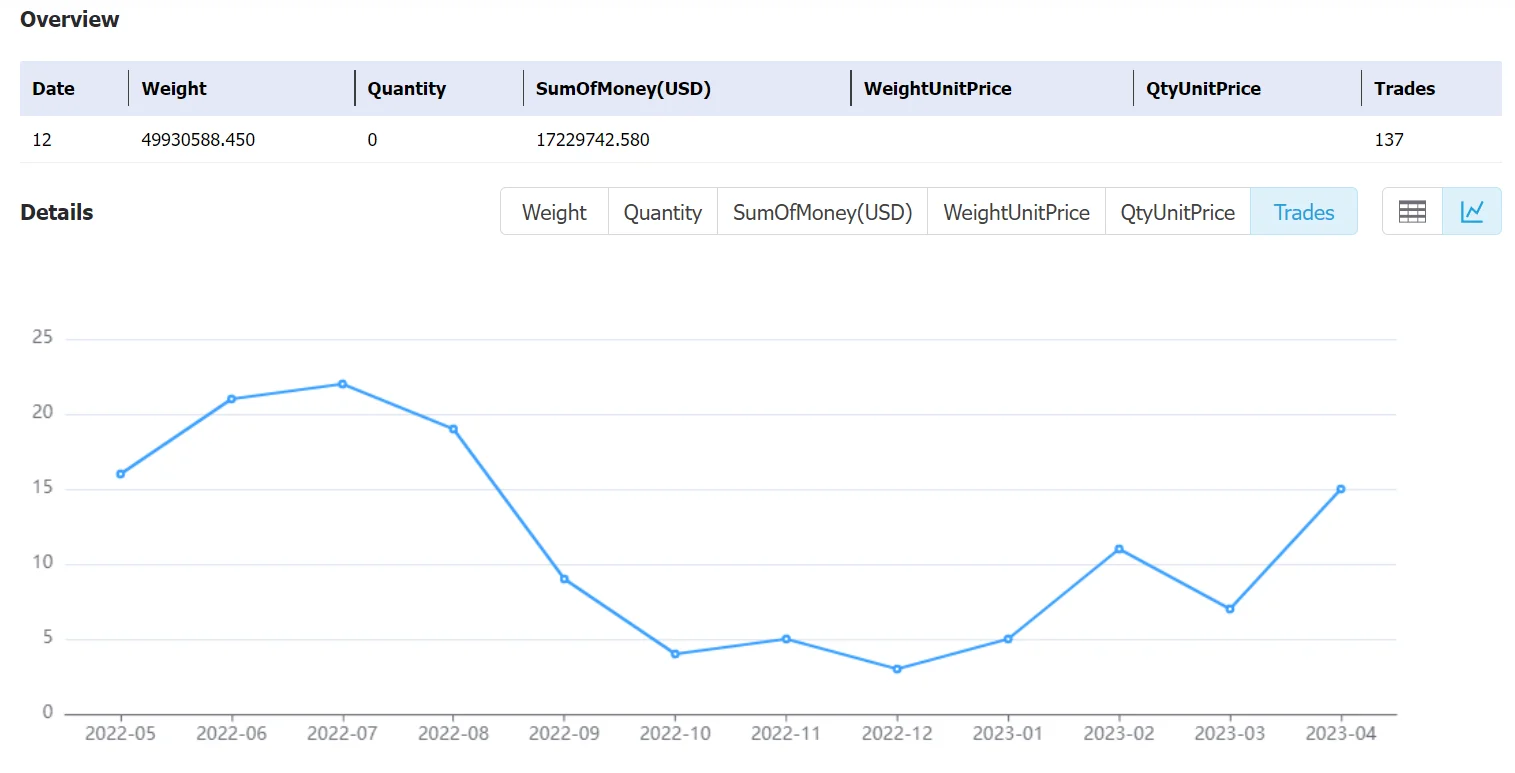This screenshot has width=1515, height=773.
Task: Click the y-axis label 15
Action: [x=43, y=488]
